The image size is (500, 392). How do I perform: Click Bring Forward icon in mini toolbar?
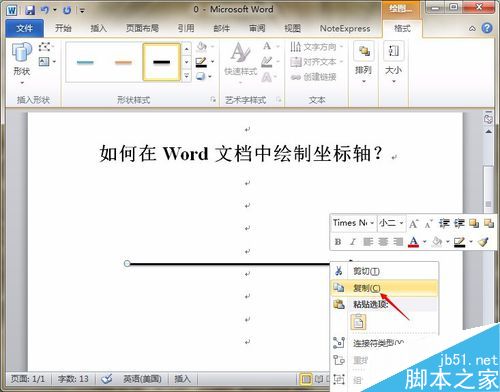pos(474,223)
